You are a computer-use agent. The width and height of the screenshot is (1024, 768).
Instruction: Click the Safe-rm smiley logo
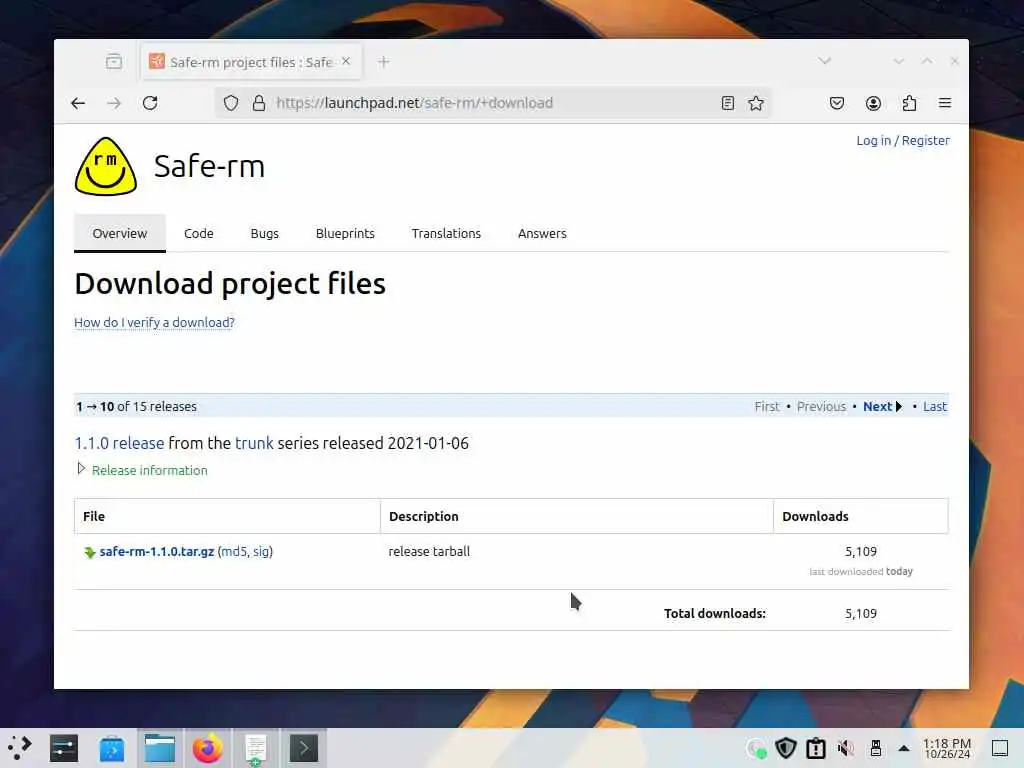106,166
